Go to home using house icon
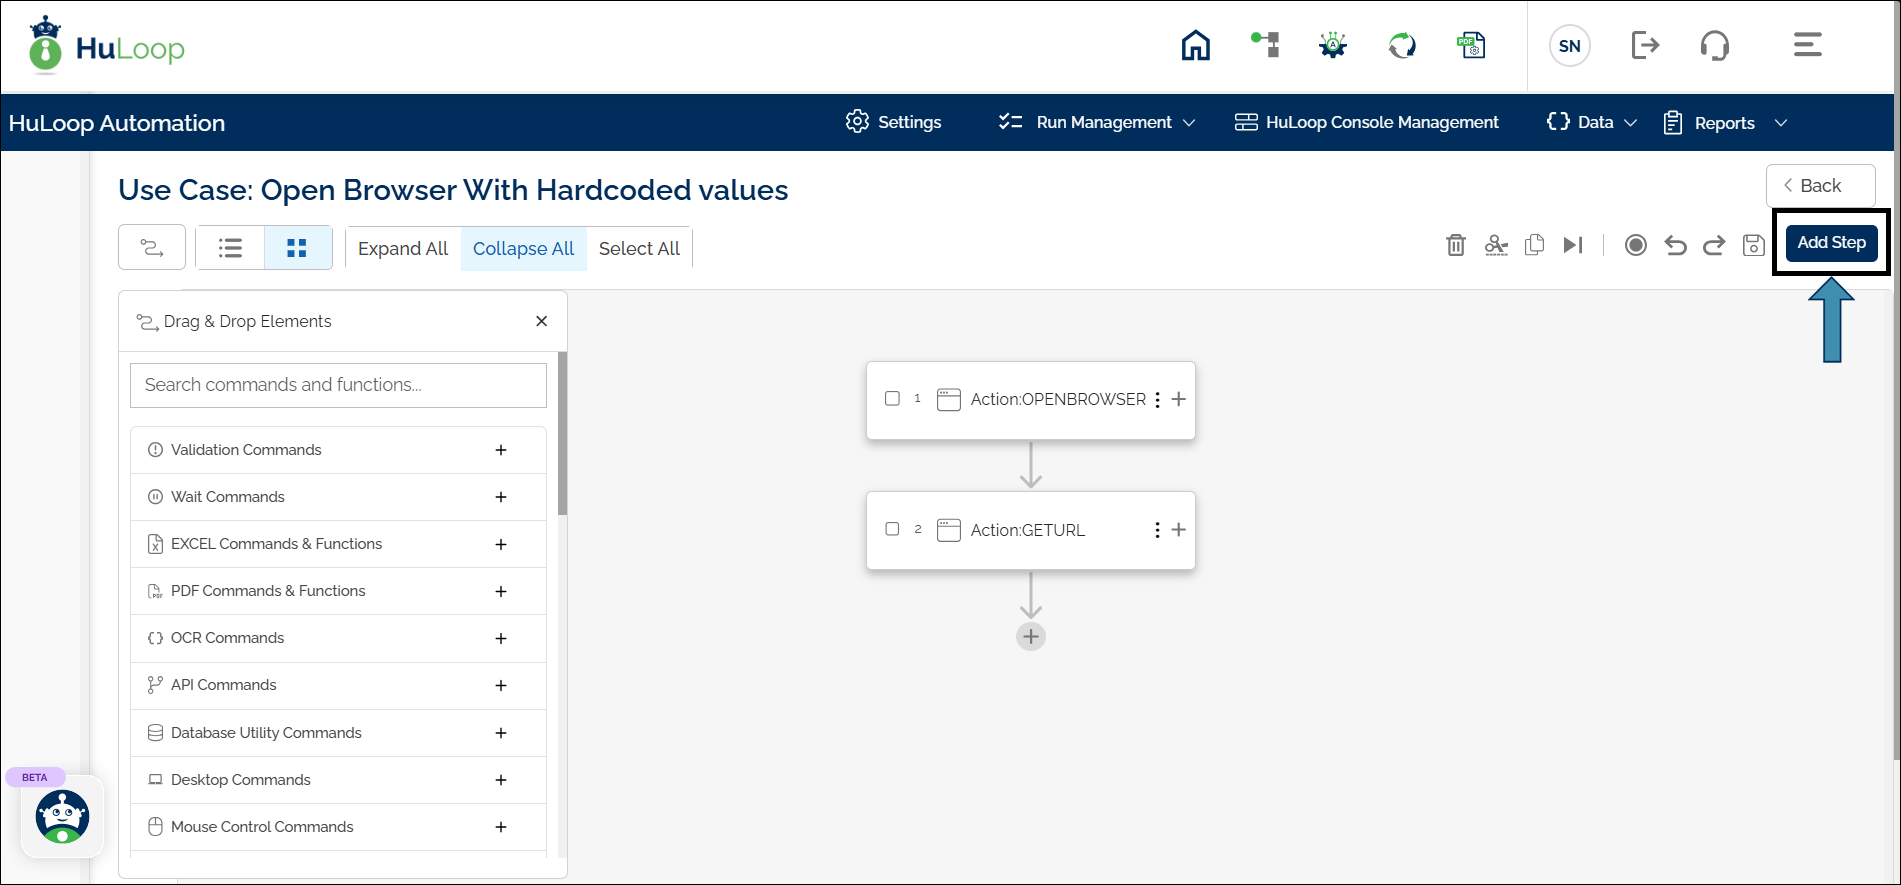The width and height of the screenshot is (1901, 885). [1195, 45]
